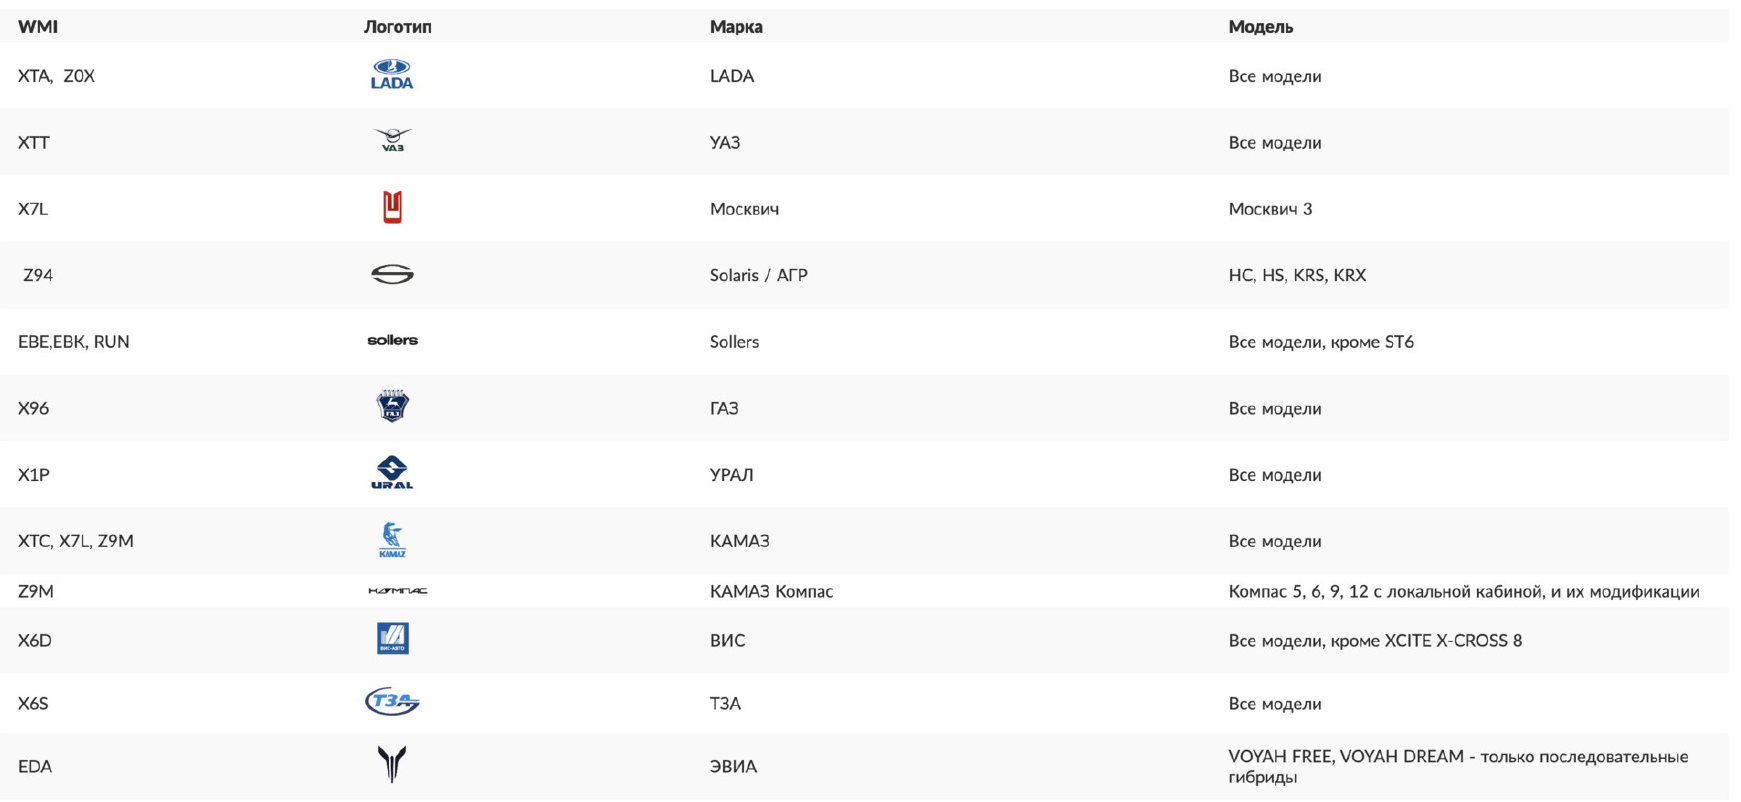Screen dimensions: 1741x802
Task: Click the blue КАМАЗ horse logo
Action: (x=392, y=540)
